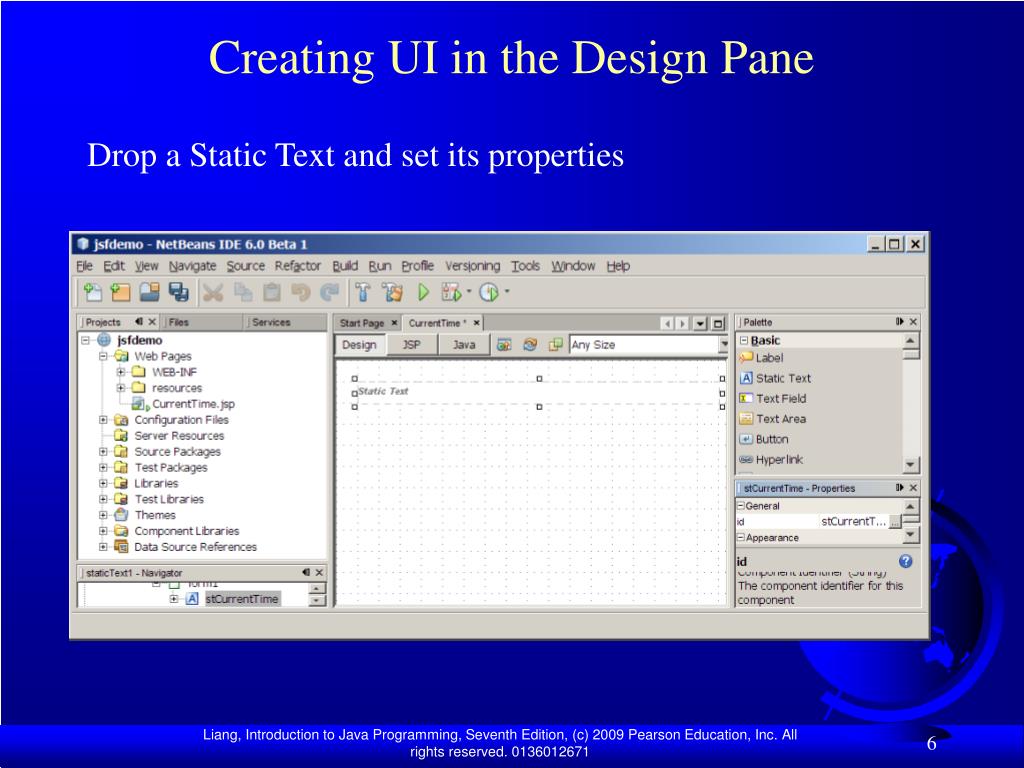1024x768 pixels.
Task: Collapse the jsfdemo project node
Action: [x=86, y=340]
